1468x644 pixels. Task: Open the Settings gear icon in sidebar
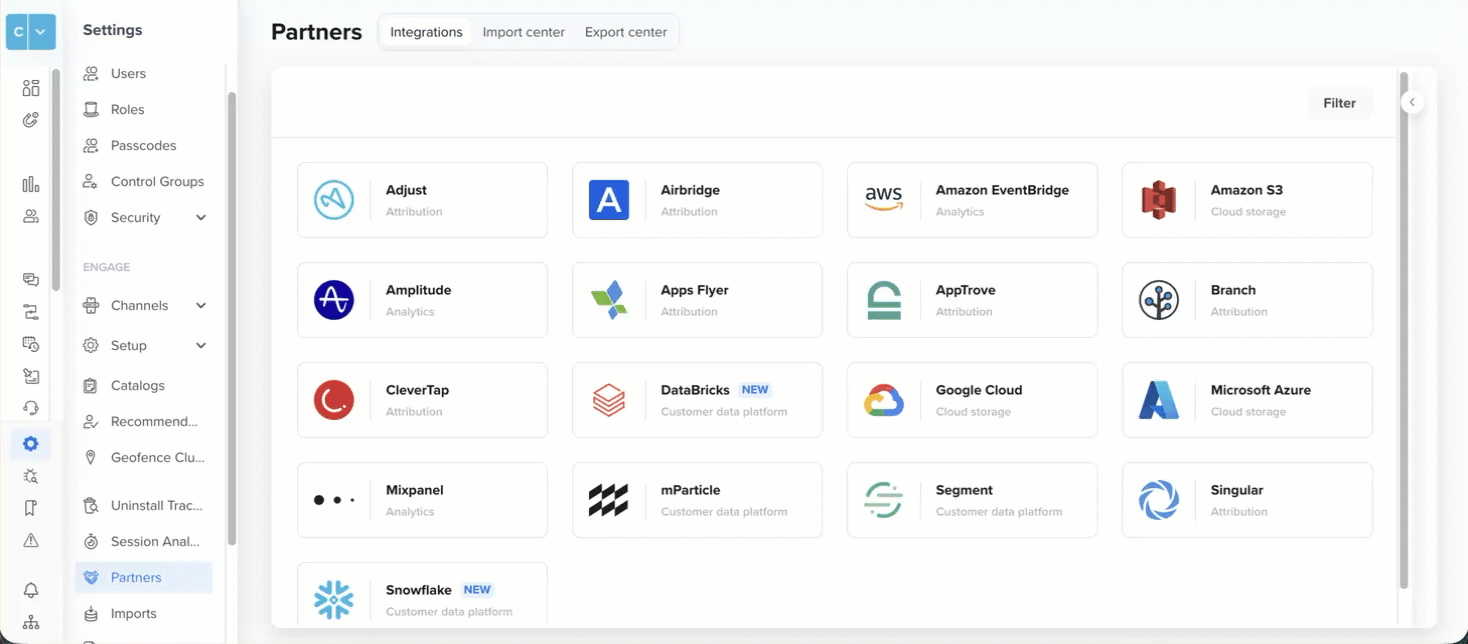pos(30,443)
